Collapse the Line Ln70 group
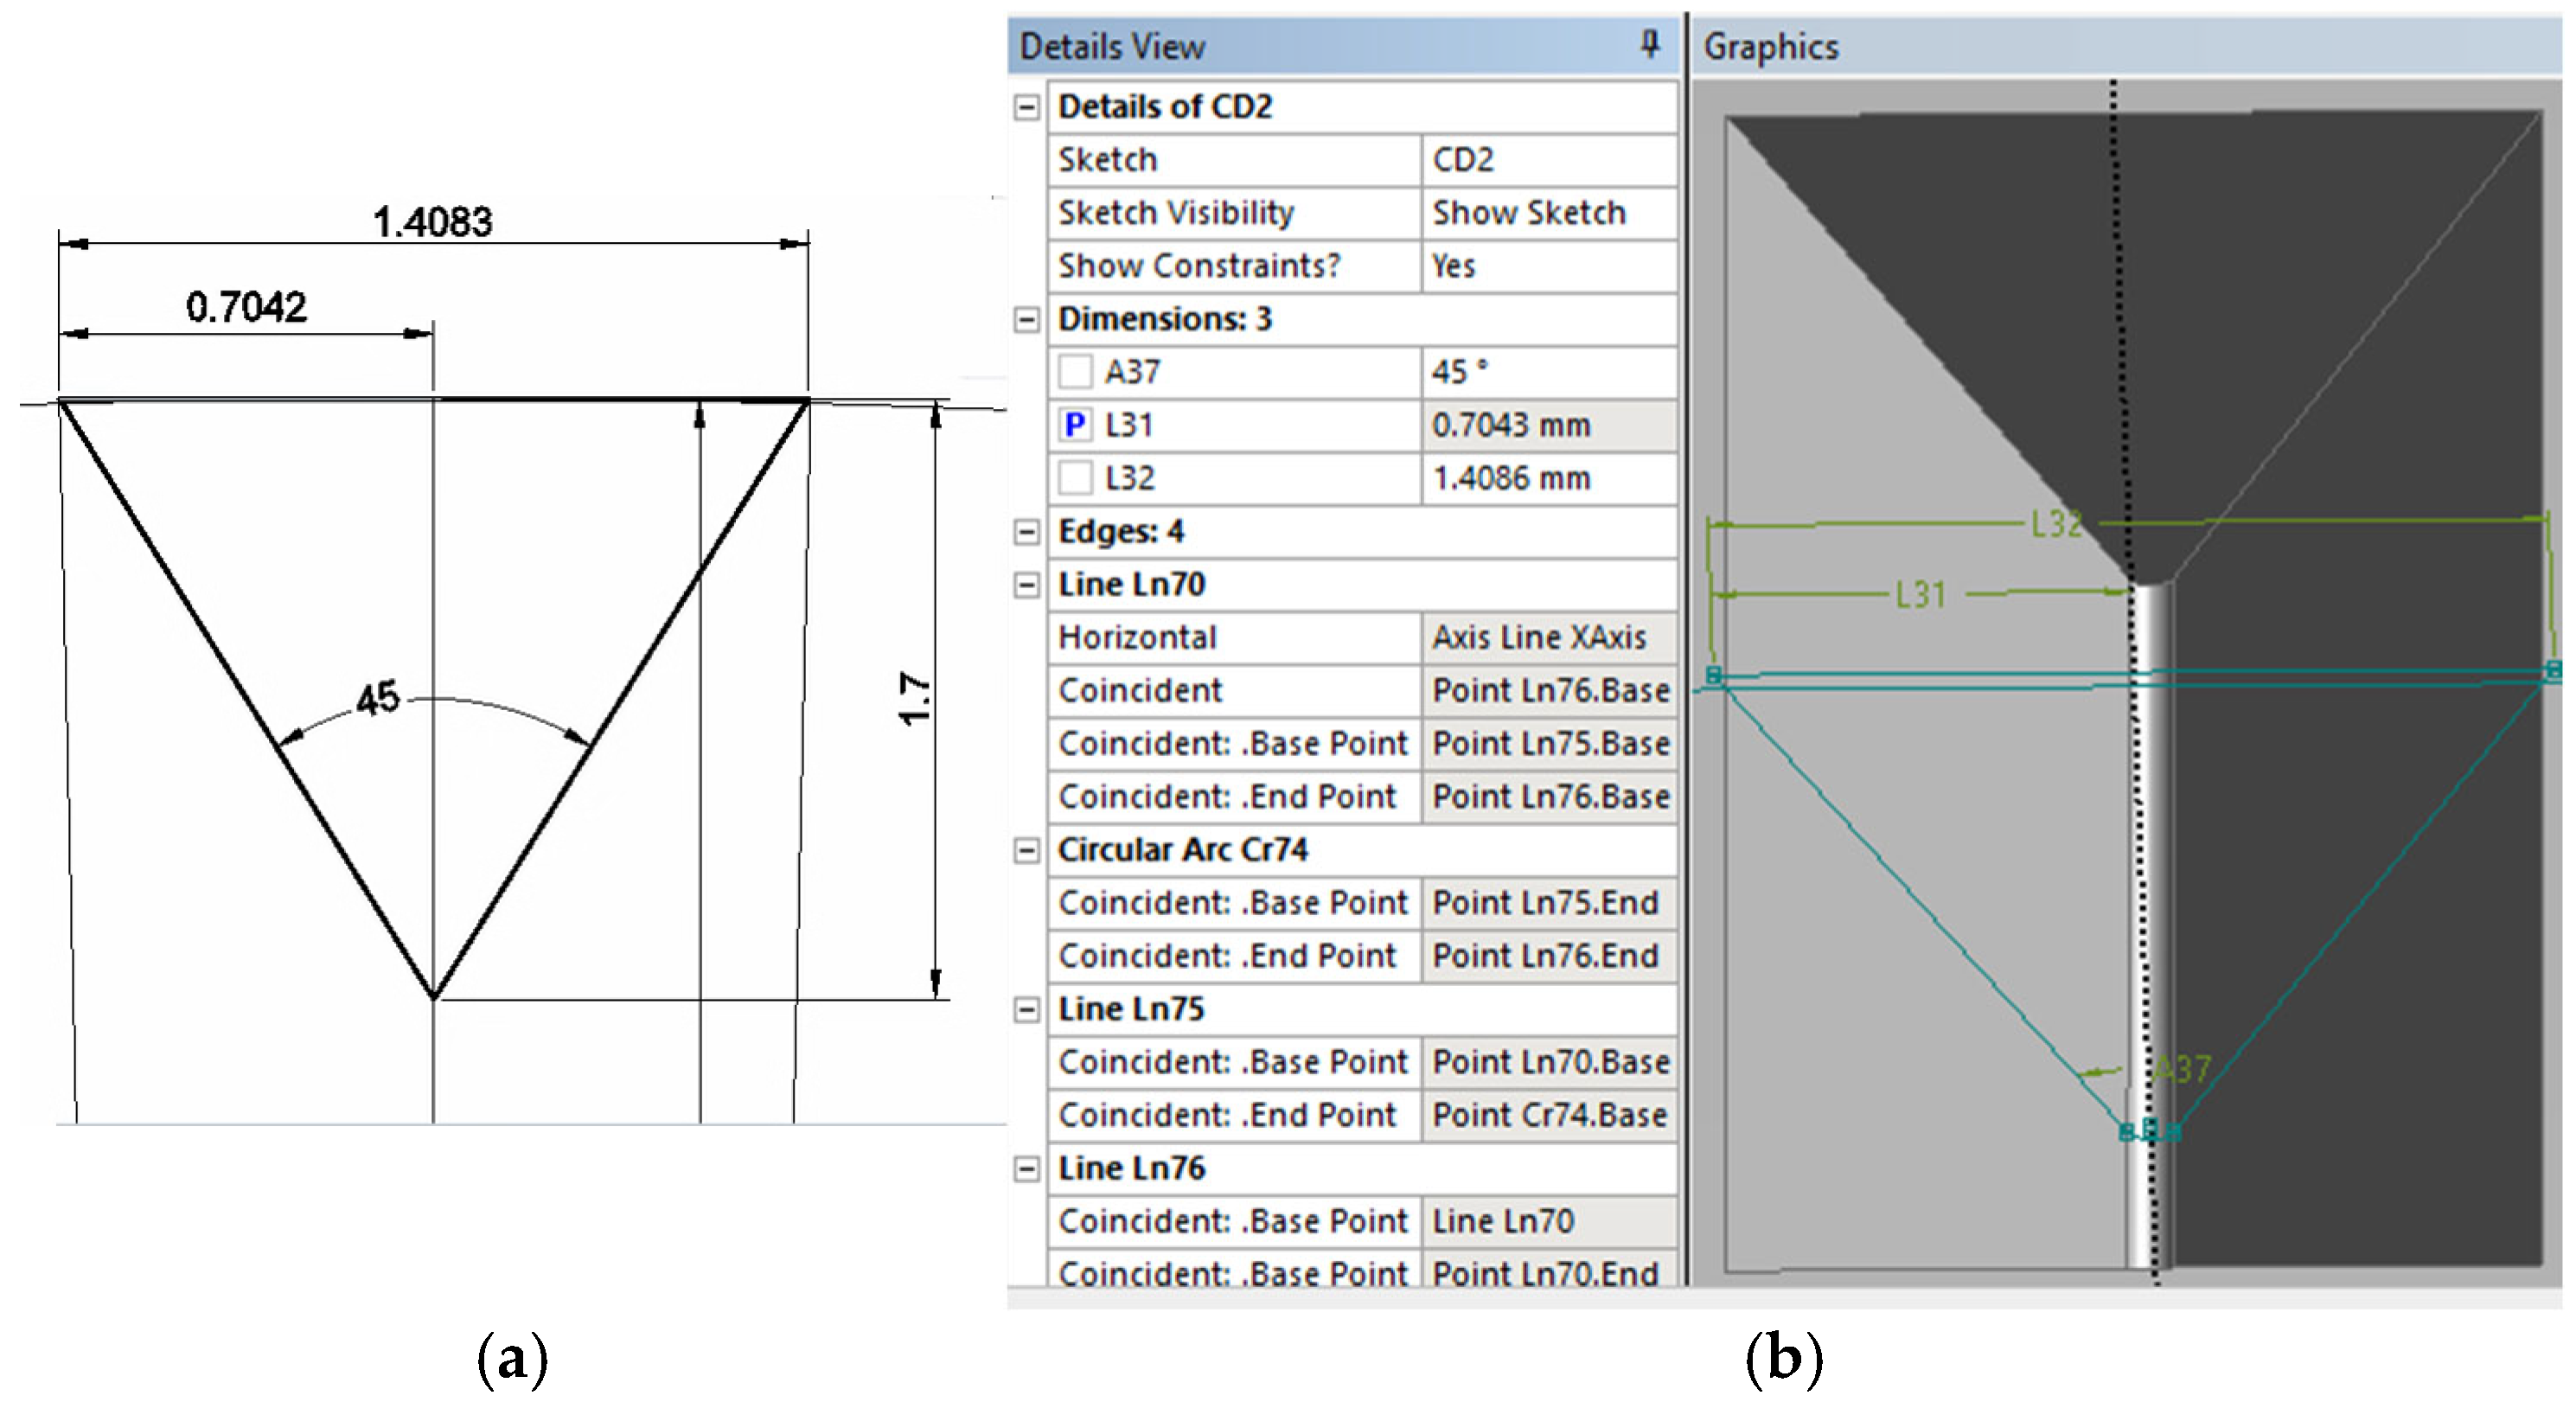The width and height of the screenshot is (2576, 1402). (x=1026, y=584)
